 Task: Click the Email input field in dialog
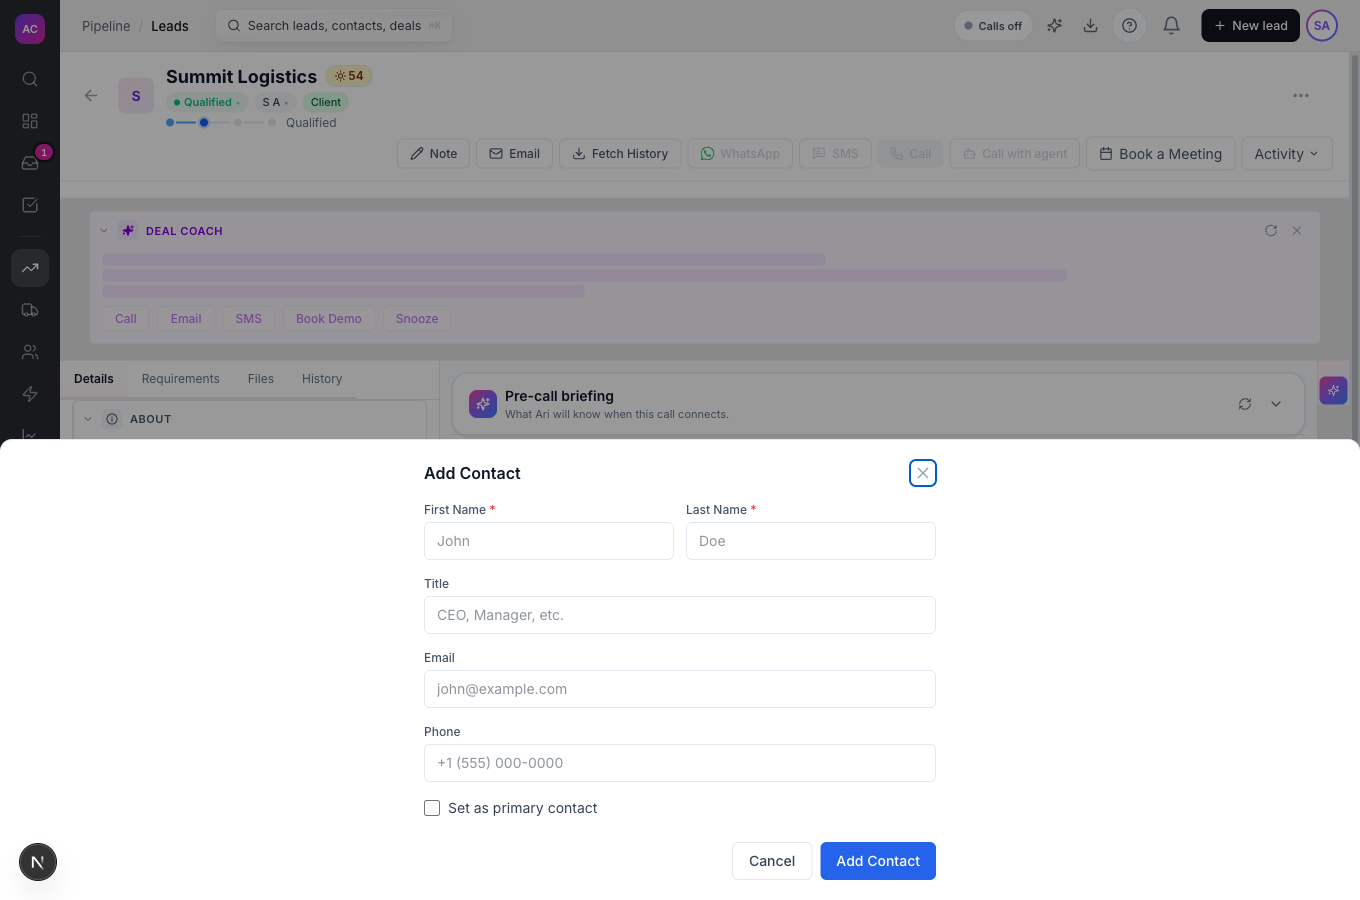click(680, 689)
